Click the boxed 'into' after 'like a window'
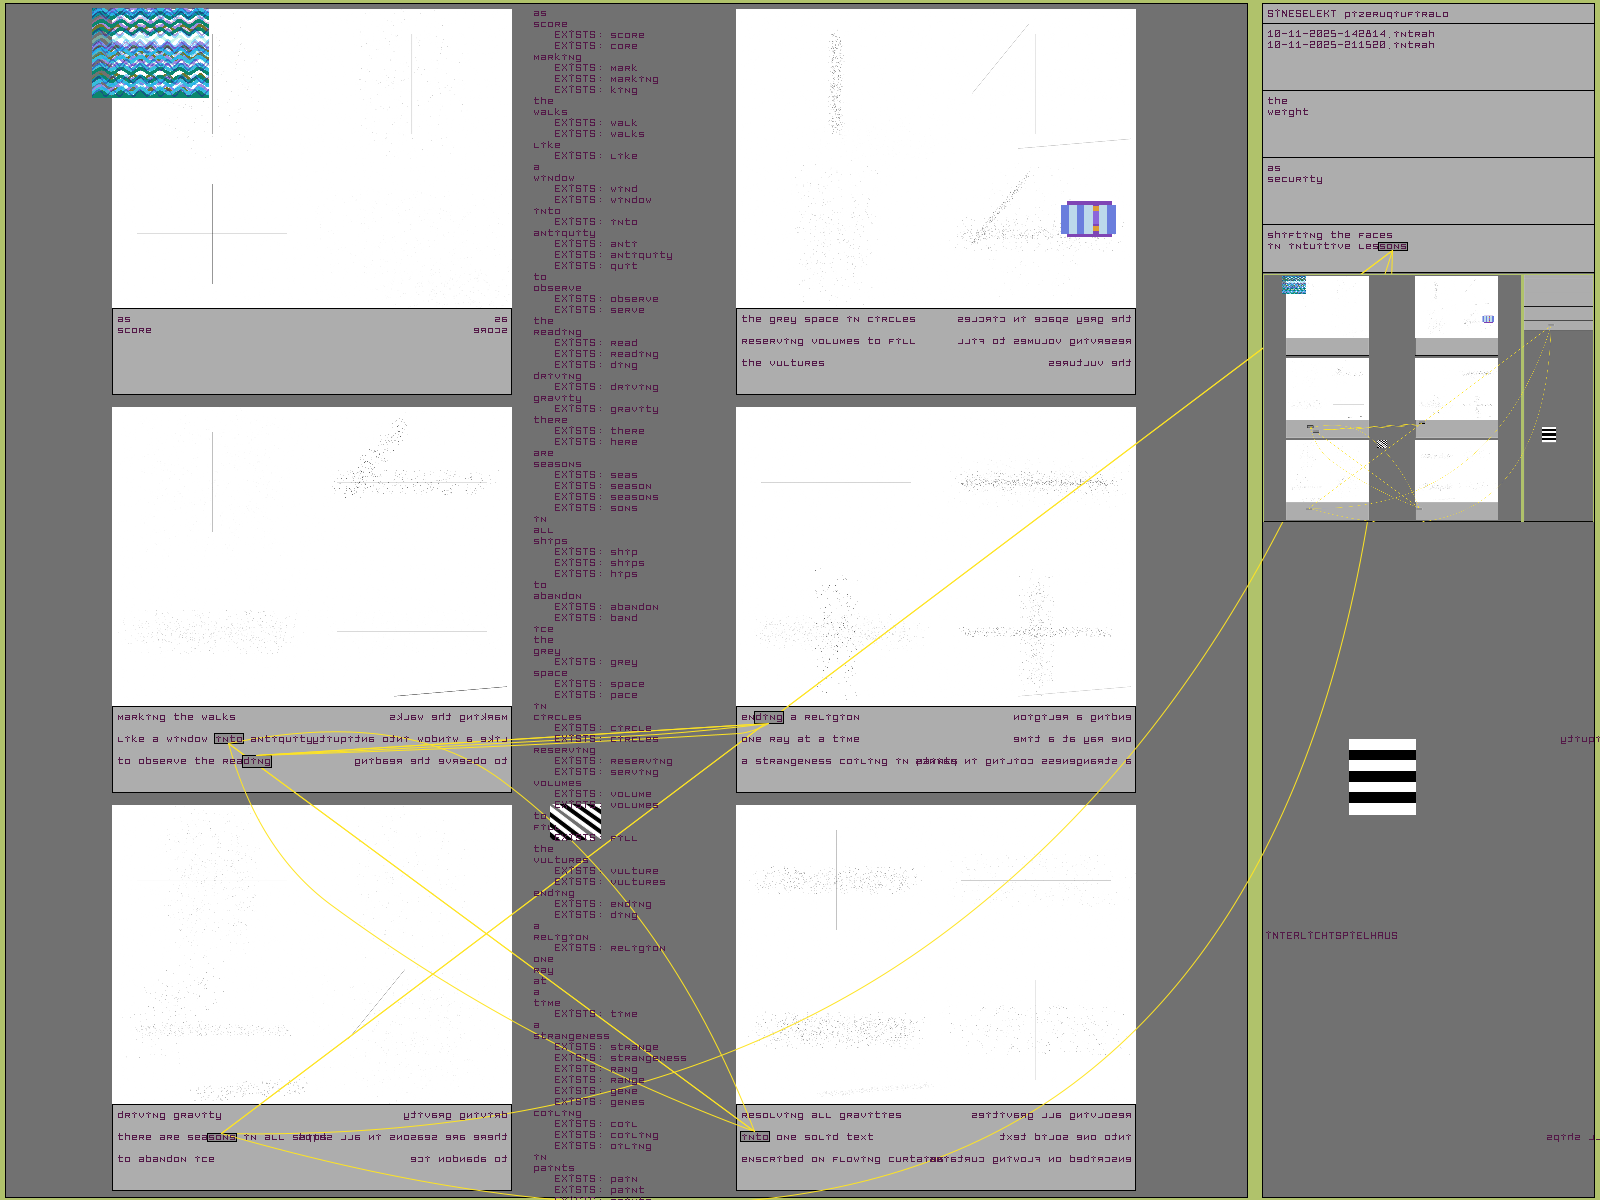Image resolution: width=1600 pixels, height=1200 pixels. pyautogui.click(x=229, y=739)
